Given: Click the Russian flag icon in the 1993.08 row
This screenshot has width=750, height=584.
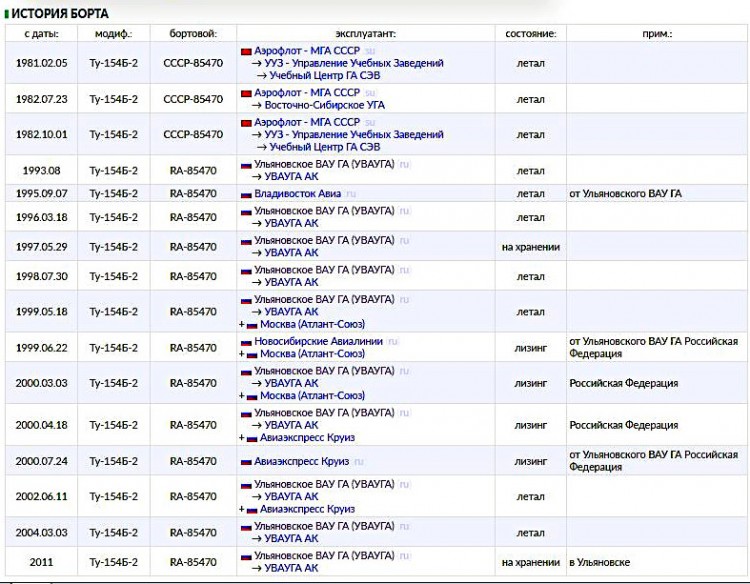Looking at the screenshot, I should click(246, 165).
